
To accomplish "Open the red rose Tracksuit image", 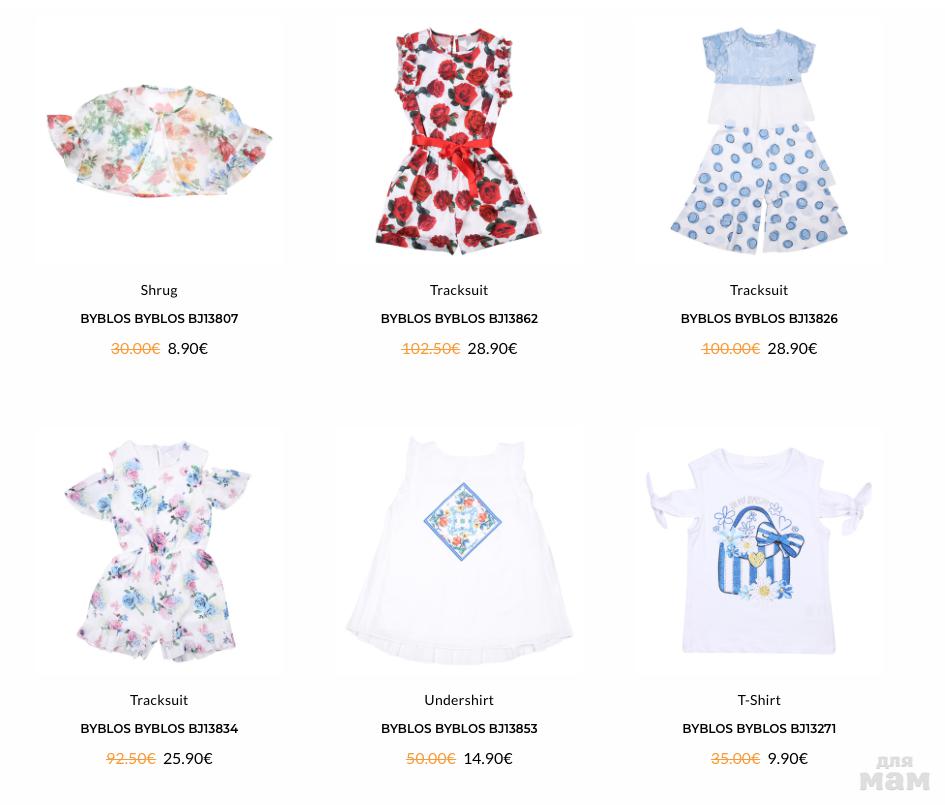I will (x=459, y=142).
